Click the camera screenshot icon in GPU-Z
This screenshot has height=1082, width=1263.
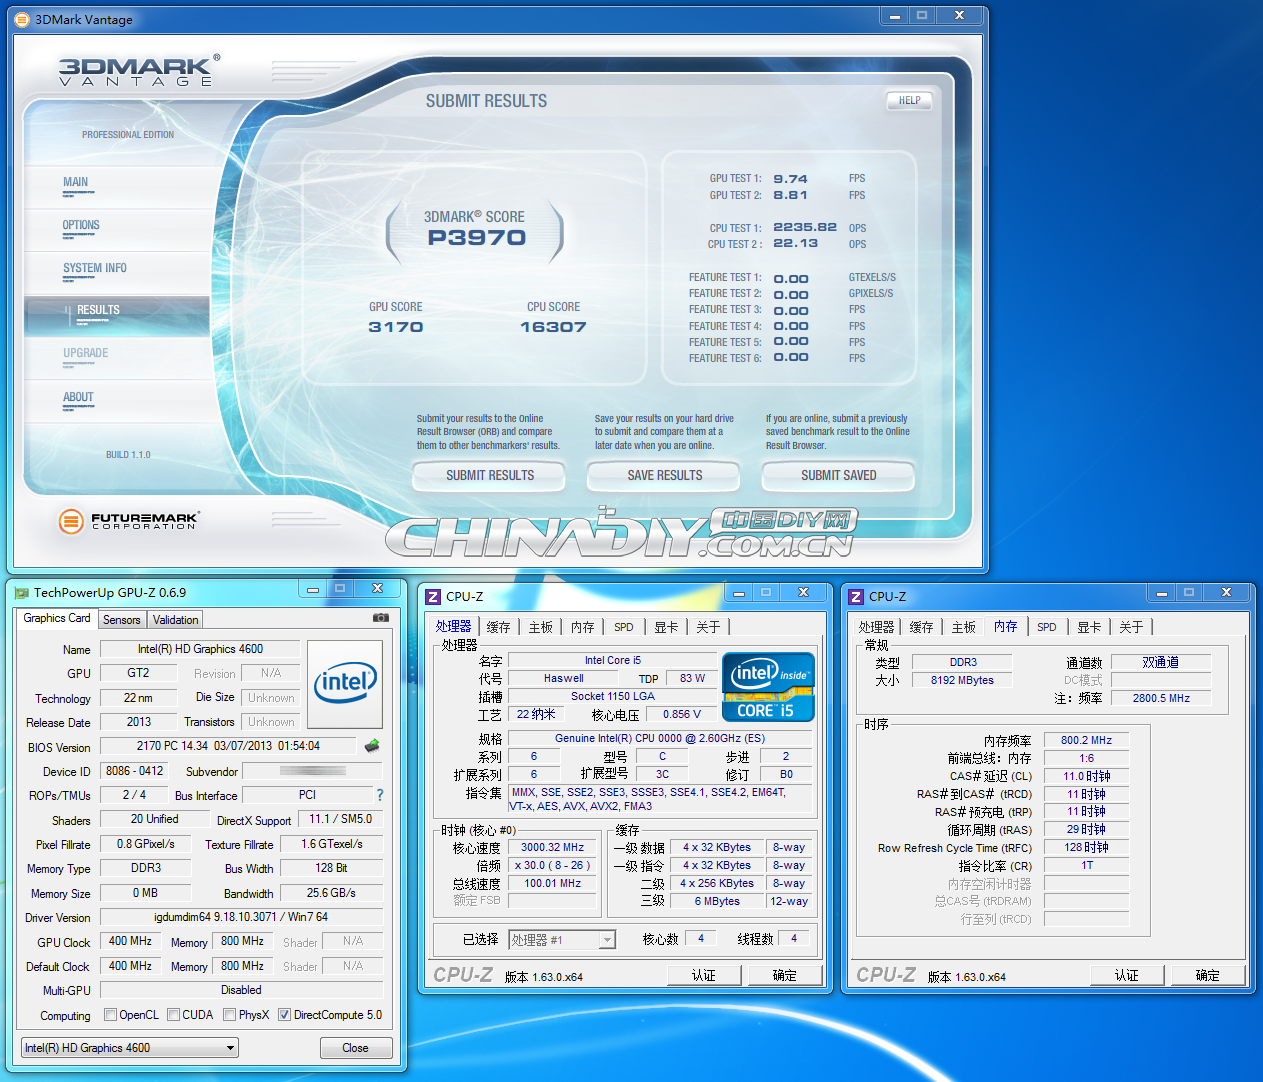pyautogui.click(x=380, y=618)
